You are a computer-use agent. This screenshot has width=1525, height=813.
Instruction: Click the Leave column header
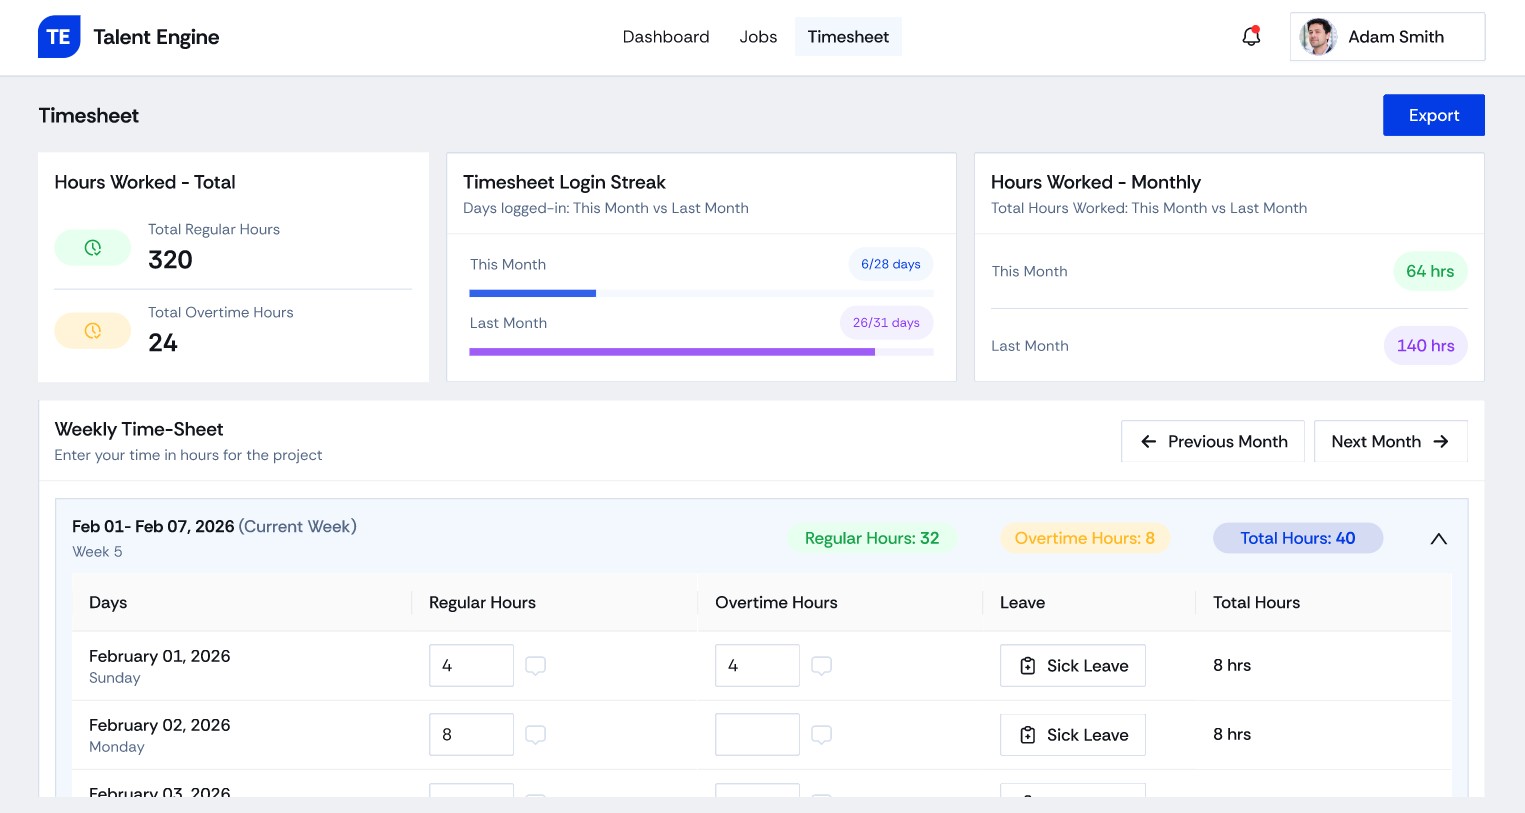pos(1022,602)
